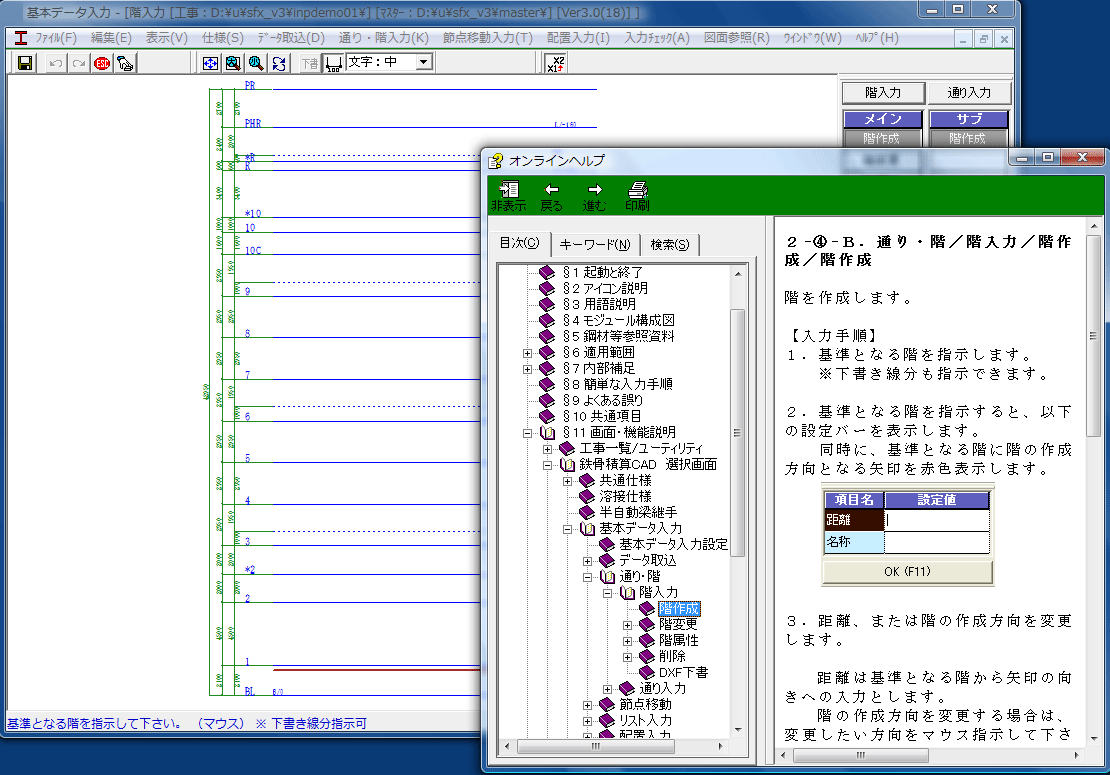
Task: Click the 通り入力 panel button
Action: (969, 93)
